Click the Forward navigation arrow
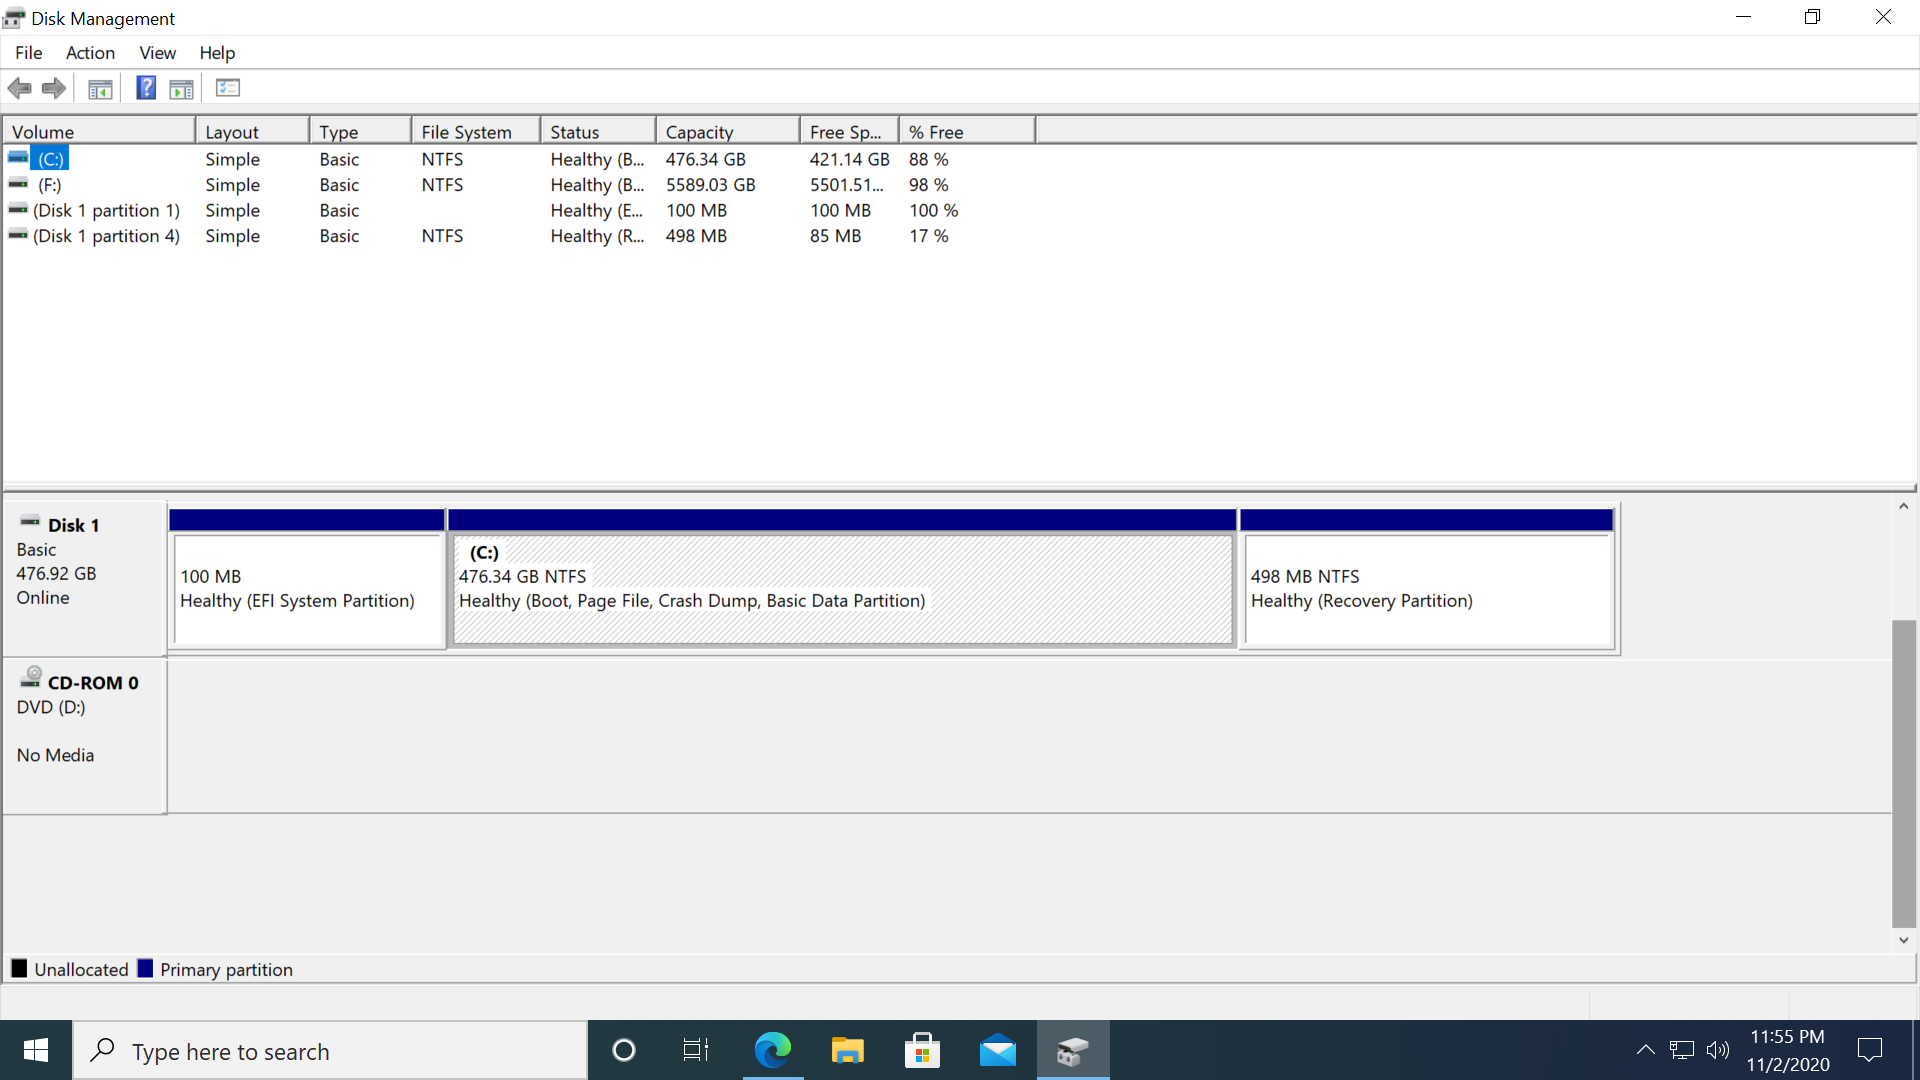The width and height of the screenshot is (1920, 1080). 53,88
